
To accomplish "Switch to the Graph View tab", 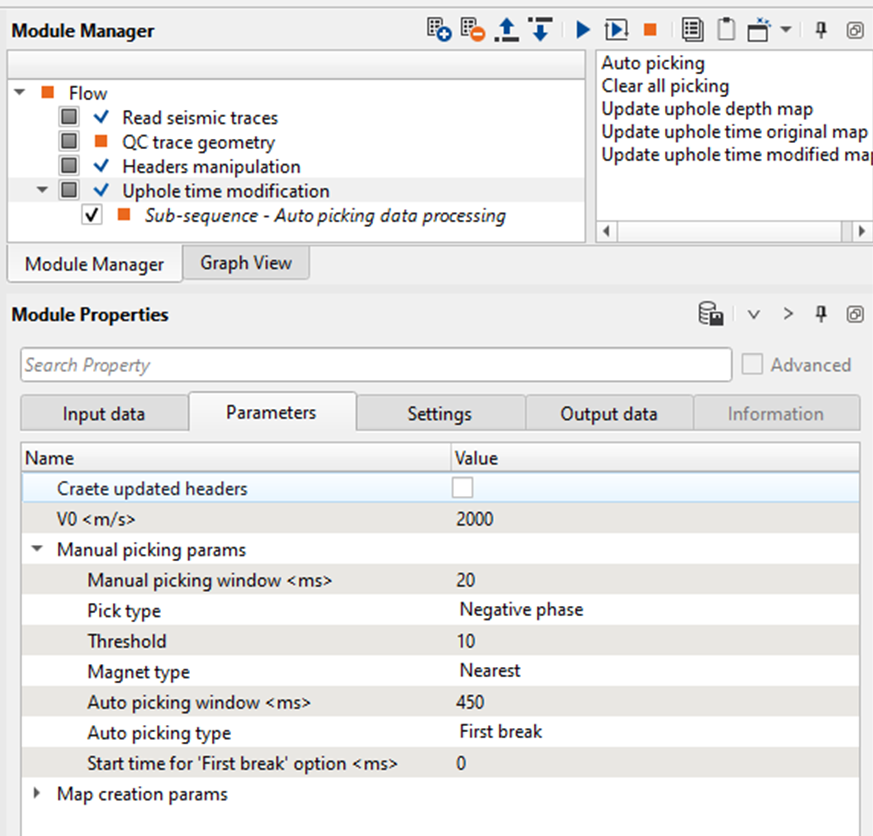I will click(x=246, y=263).
